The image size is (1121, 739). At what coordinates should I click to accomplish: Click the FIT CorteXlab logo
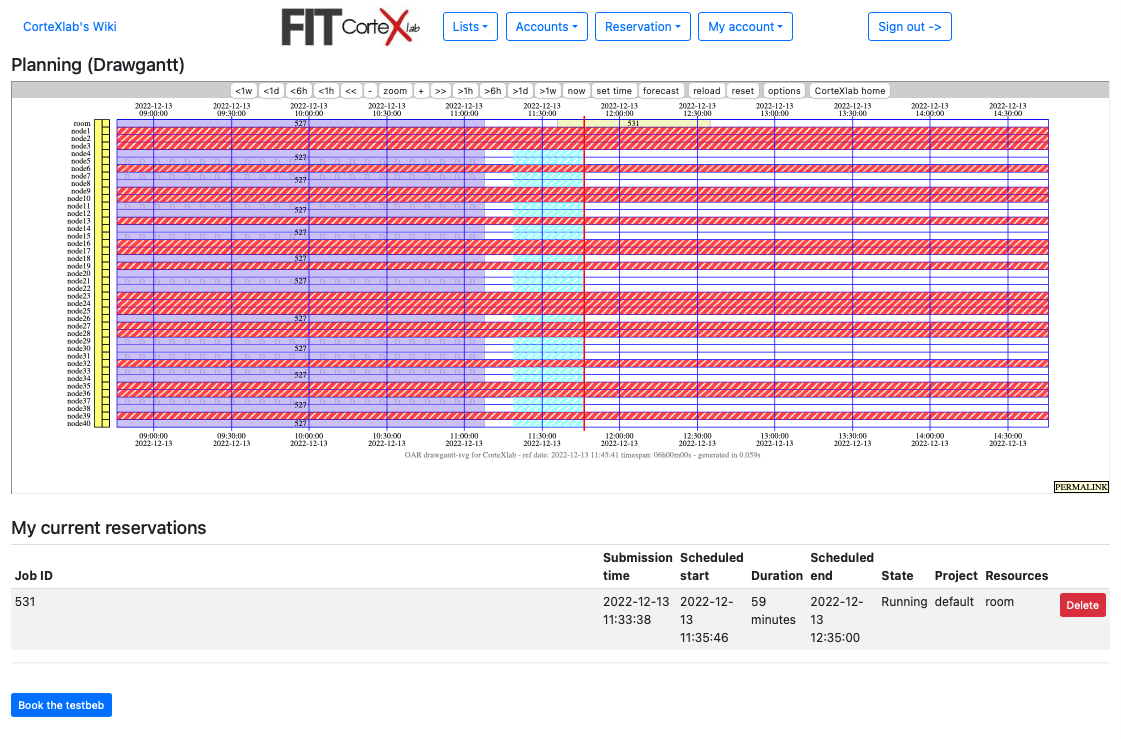pyautogui.click(x=350, y=27)
